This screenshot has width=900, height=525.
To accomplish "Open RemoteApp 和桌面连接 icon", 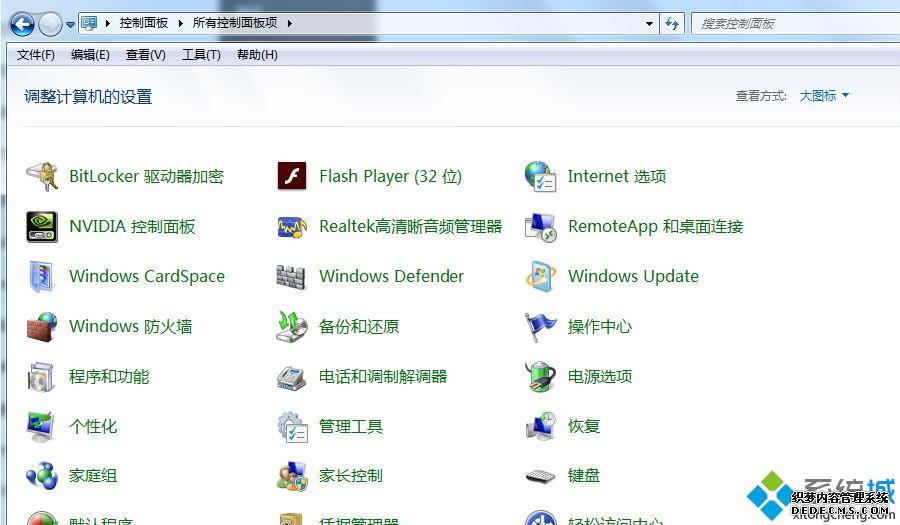I will [540, 227].
